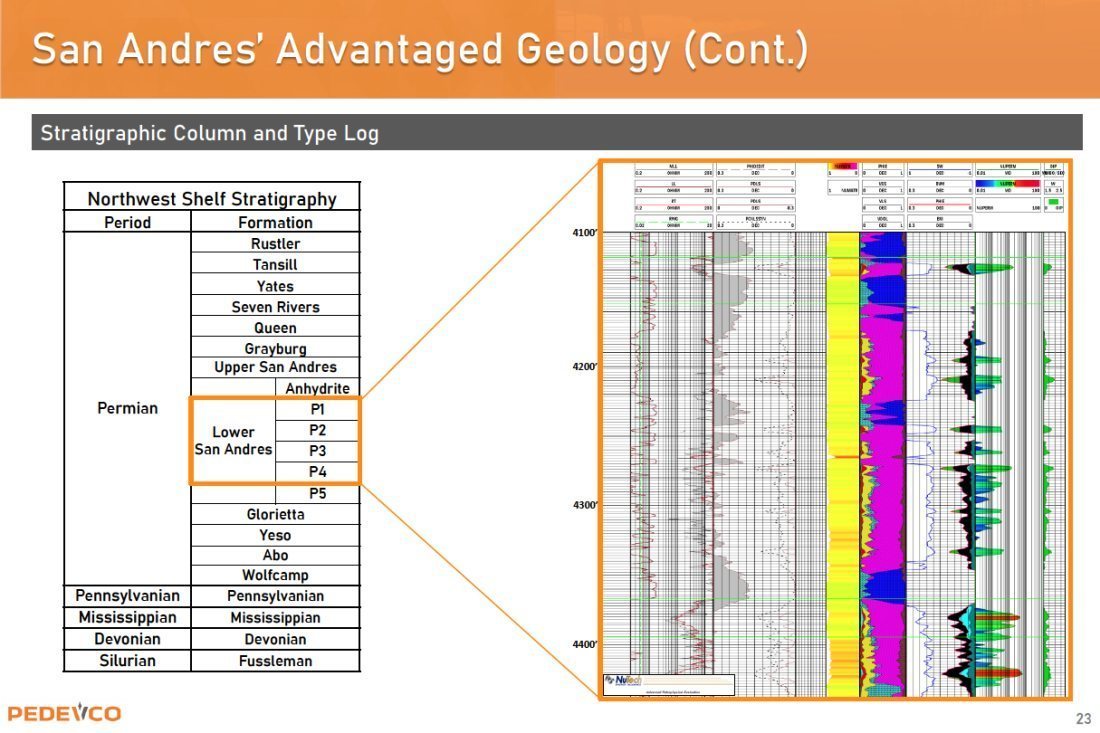
Task: Click the 4200' depth marker on the log
Action: 584,367
